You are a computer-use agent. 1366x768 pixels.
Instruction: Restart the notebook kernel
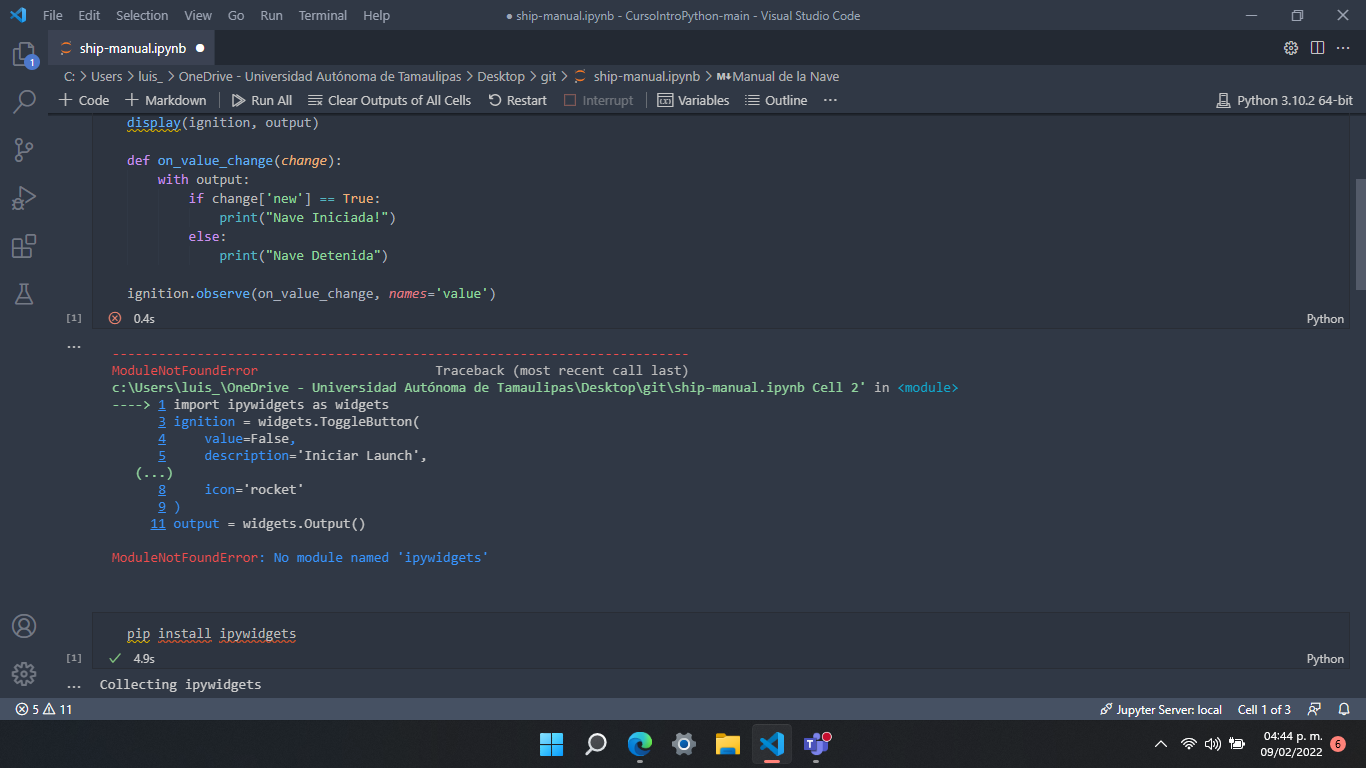pyautogui.click(x=517, y=100)
